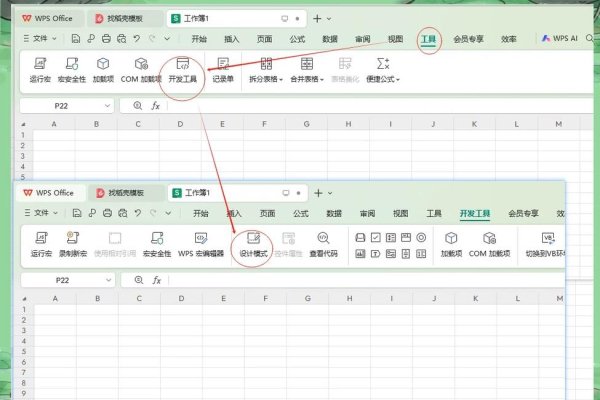This screenshot has width=600, height=400.
Task: Click undo arrow in 开发工具 window toolbar
Action: tap(138, 213)
